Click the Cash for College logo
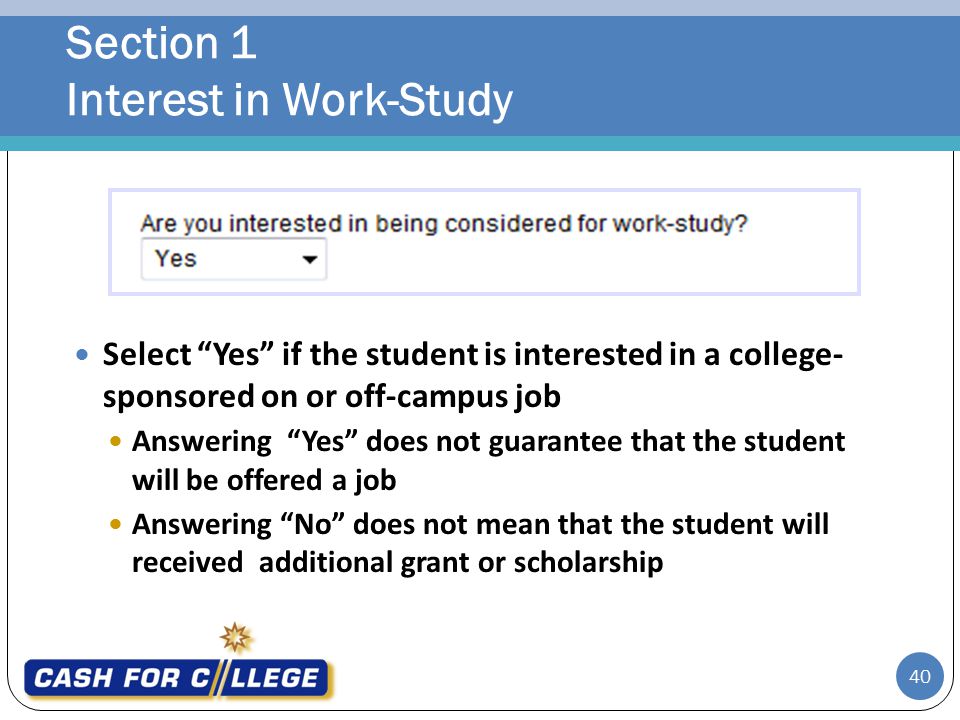The width and height of the screenshot is (960, 720). click(x=176, y=678)
